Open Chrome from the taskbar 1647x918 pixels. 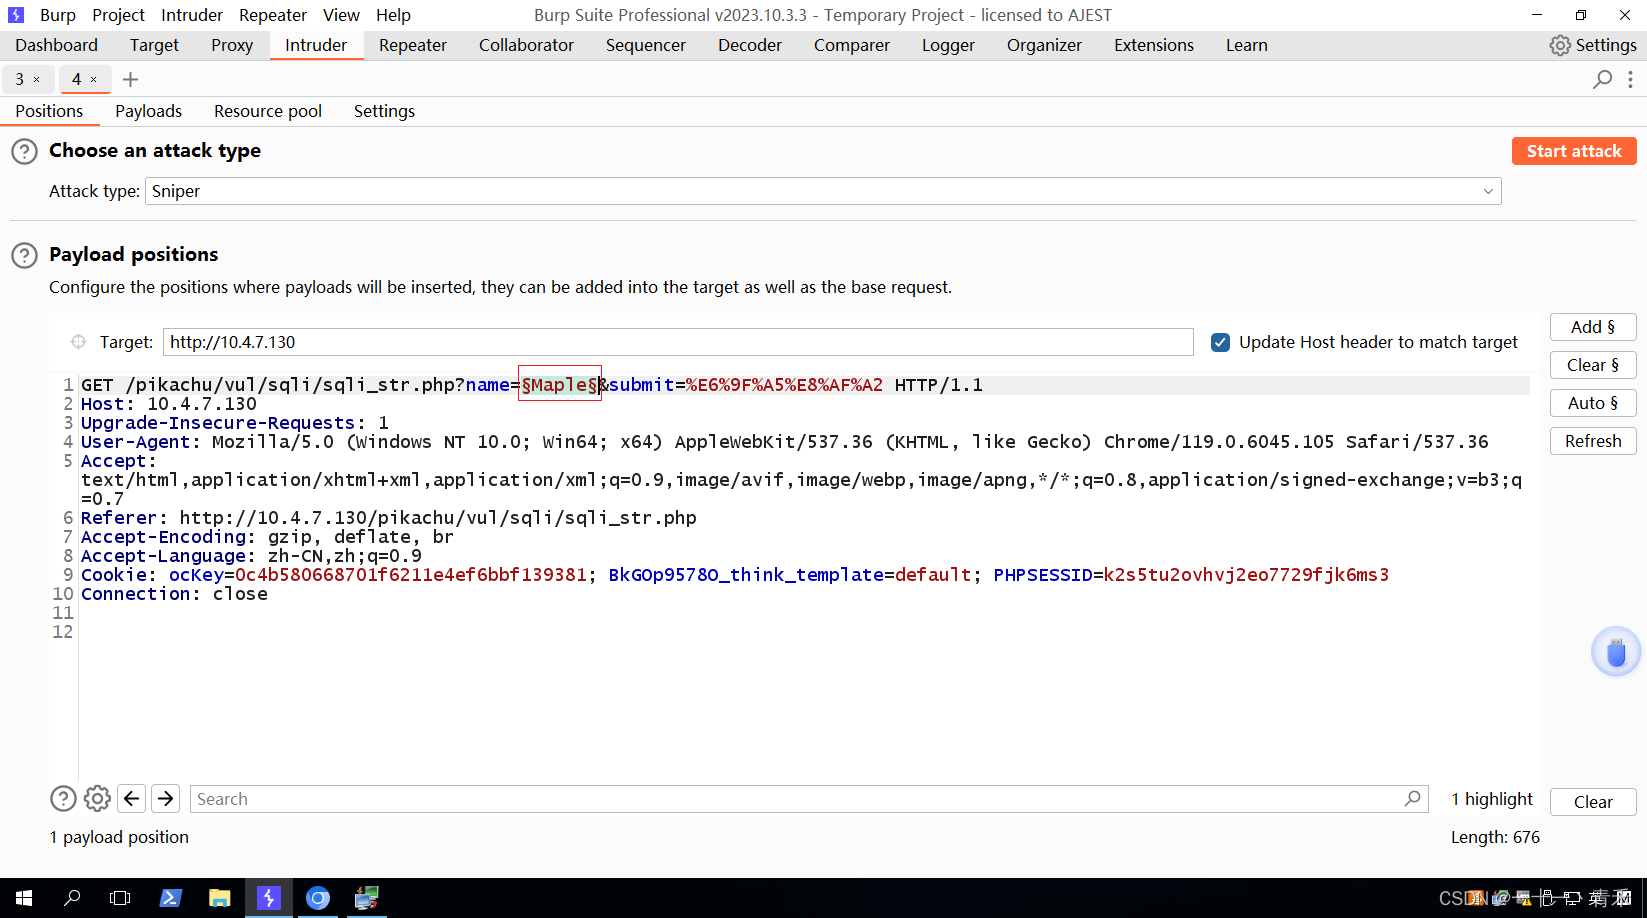click(x=318, y=898)
